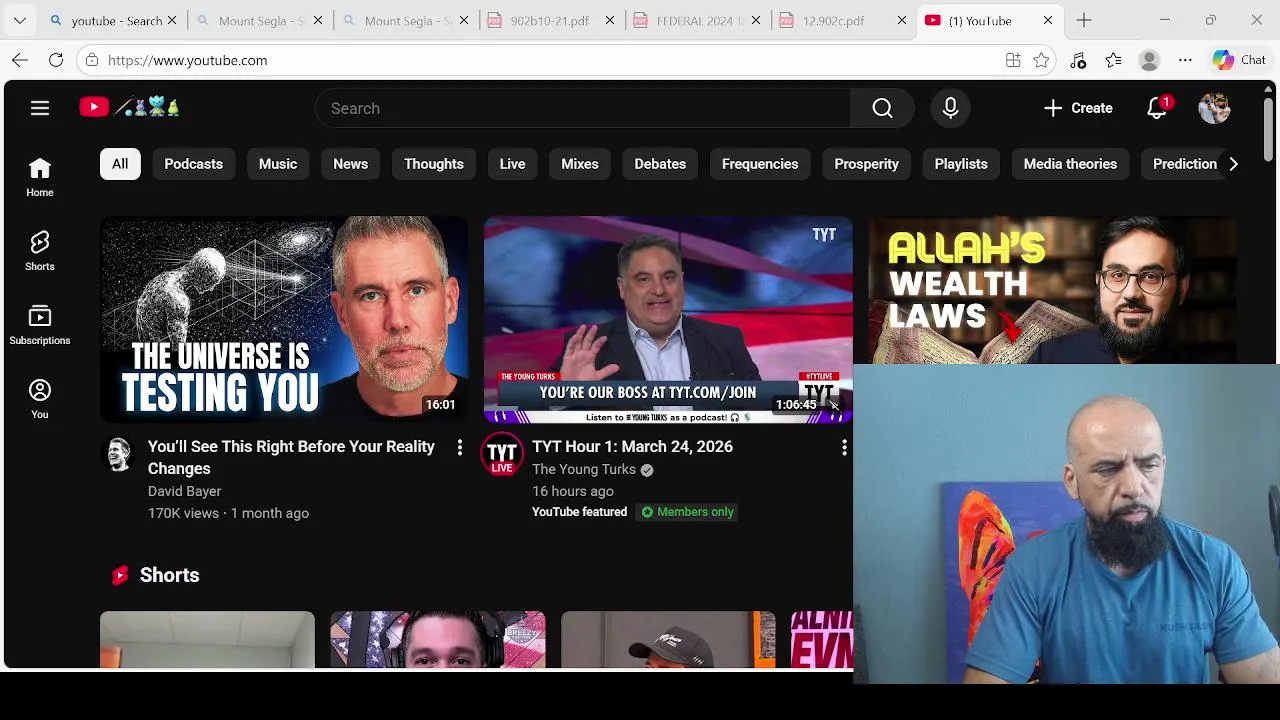Image resolution: width=1280 pixels, height=720 pixels.
Task: Open the first Shorts thumbnail
Action: pos(207,639)
